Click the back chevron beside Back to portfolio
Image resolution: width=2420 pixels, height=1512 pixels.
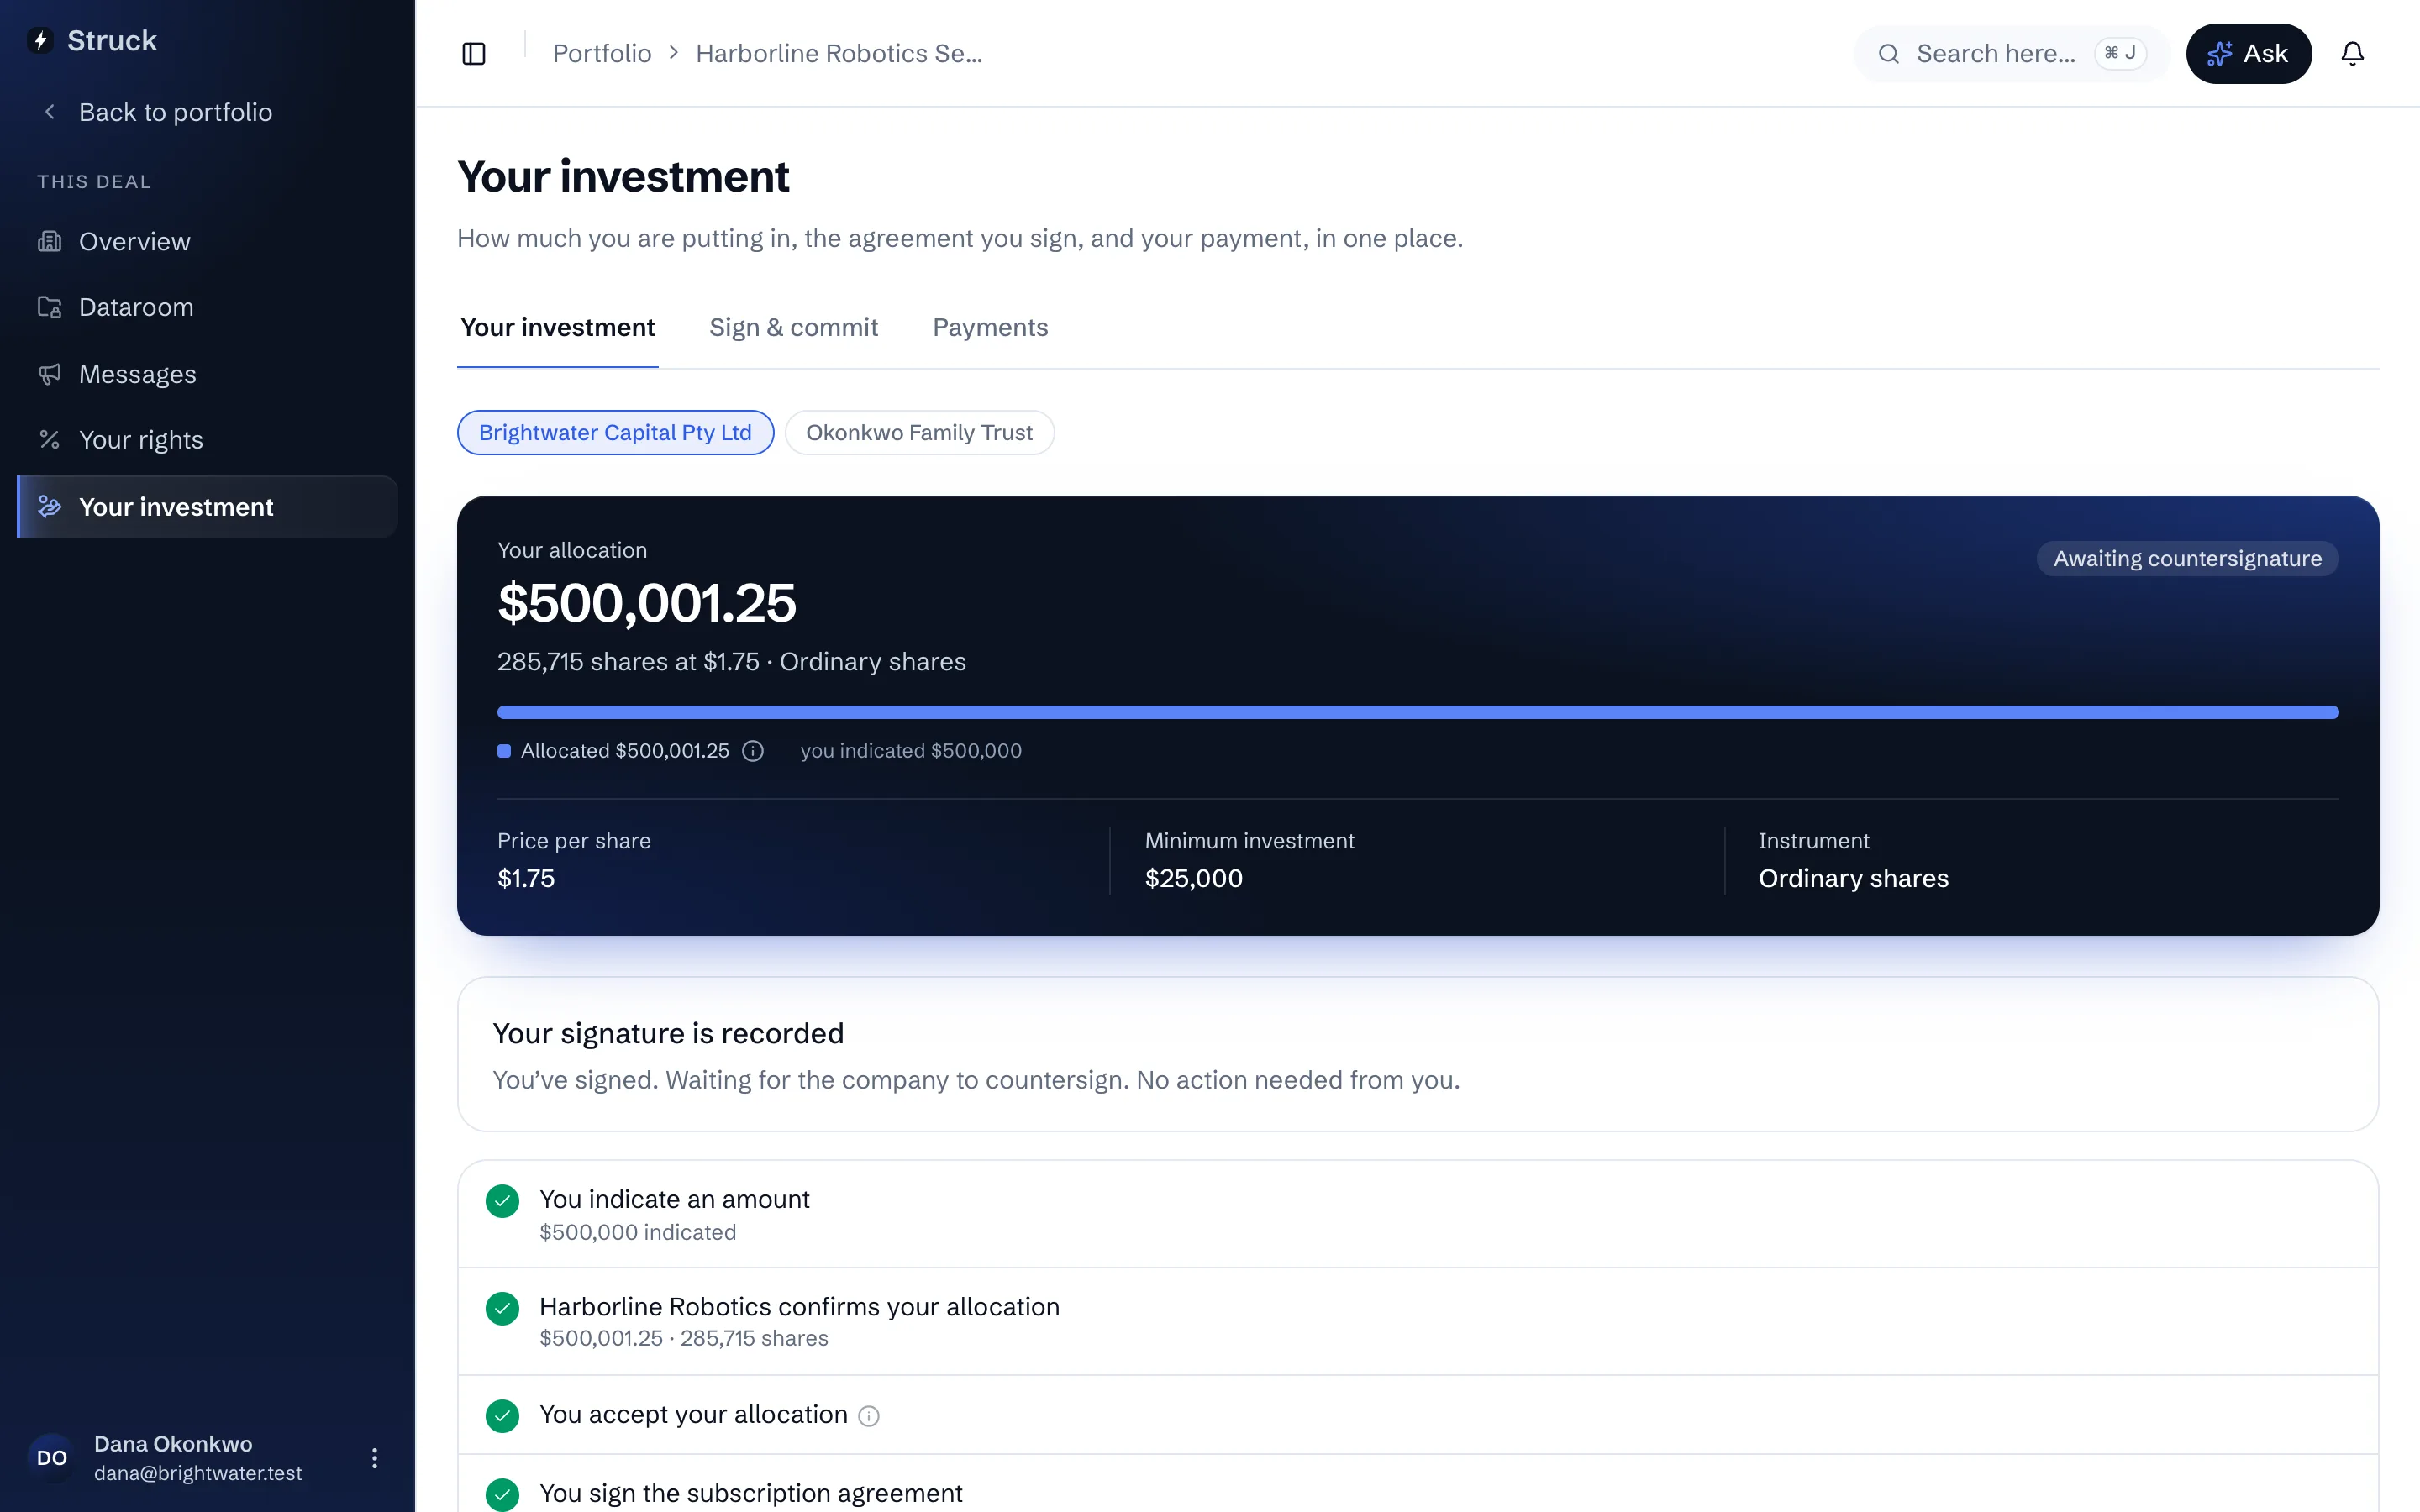tap(49, 112)
